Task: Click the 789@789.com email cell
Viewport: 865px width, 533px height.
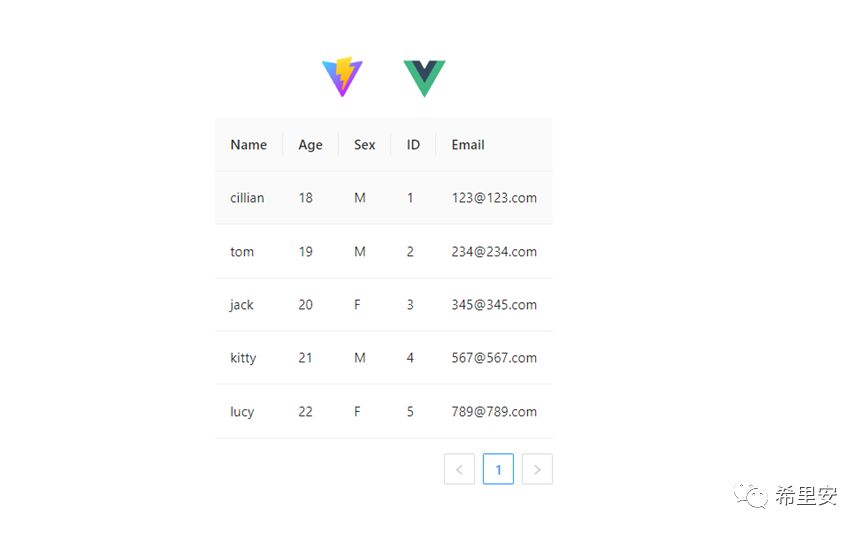Action: pyautogui.click(x=494, y=412)
